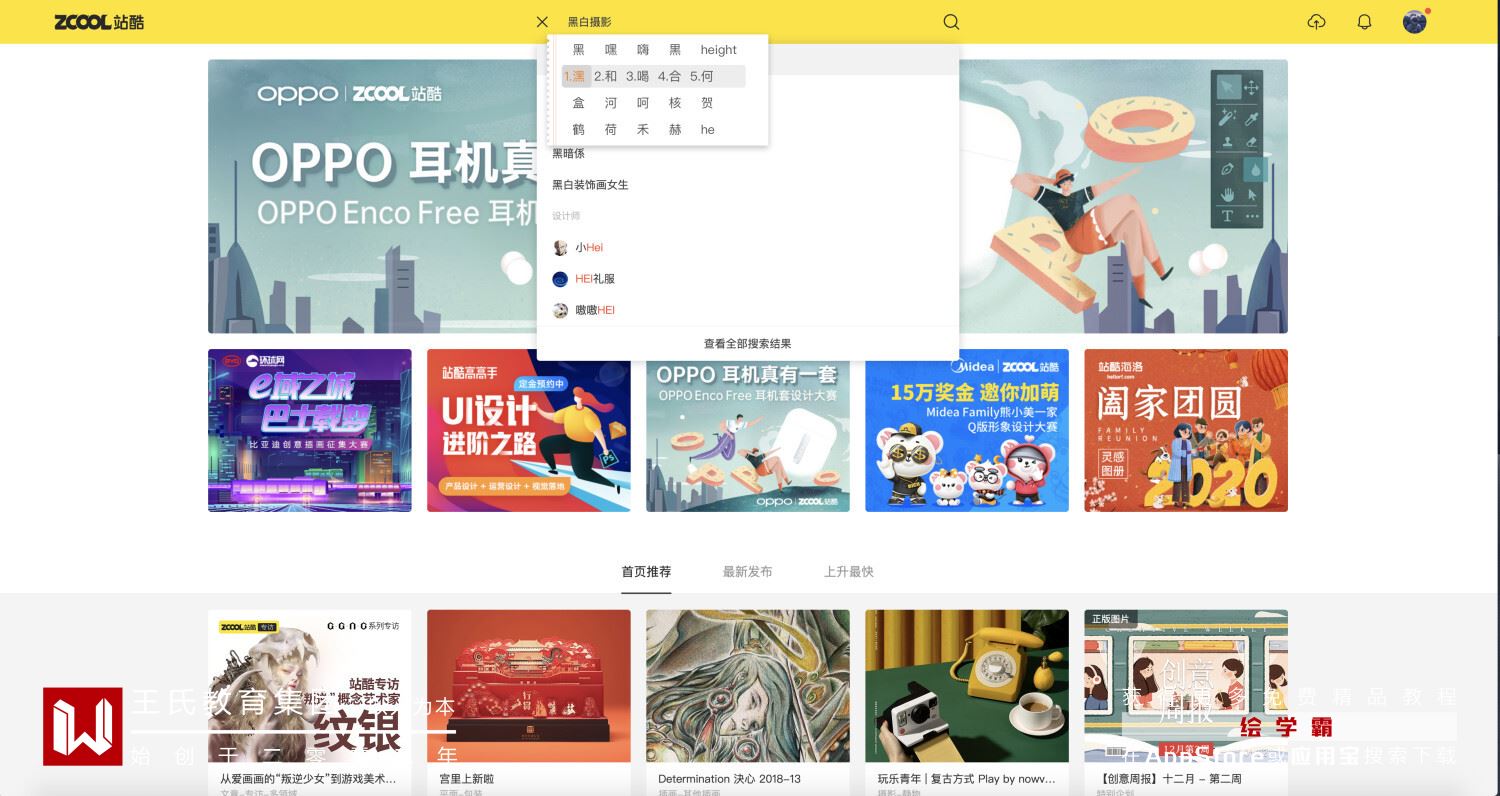Choose IME candidate 鹤
Image resolution: width=1500 pixels, height=796 pixels.
[x=579, y=130]
